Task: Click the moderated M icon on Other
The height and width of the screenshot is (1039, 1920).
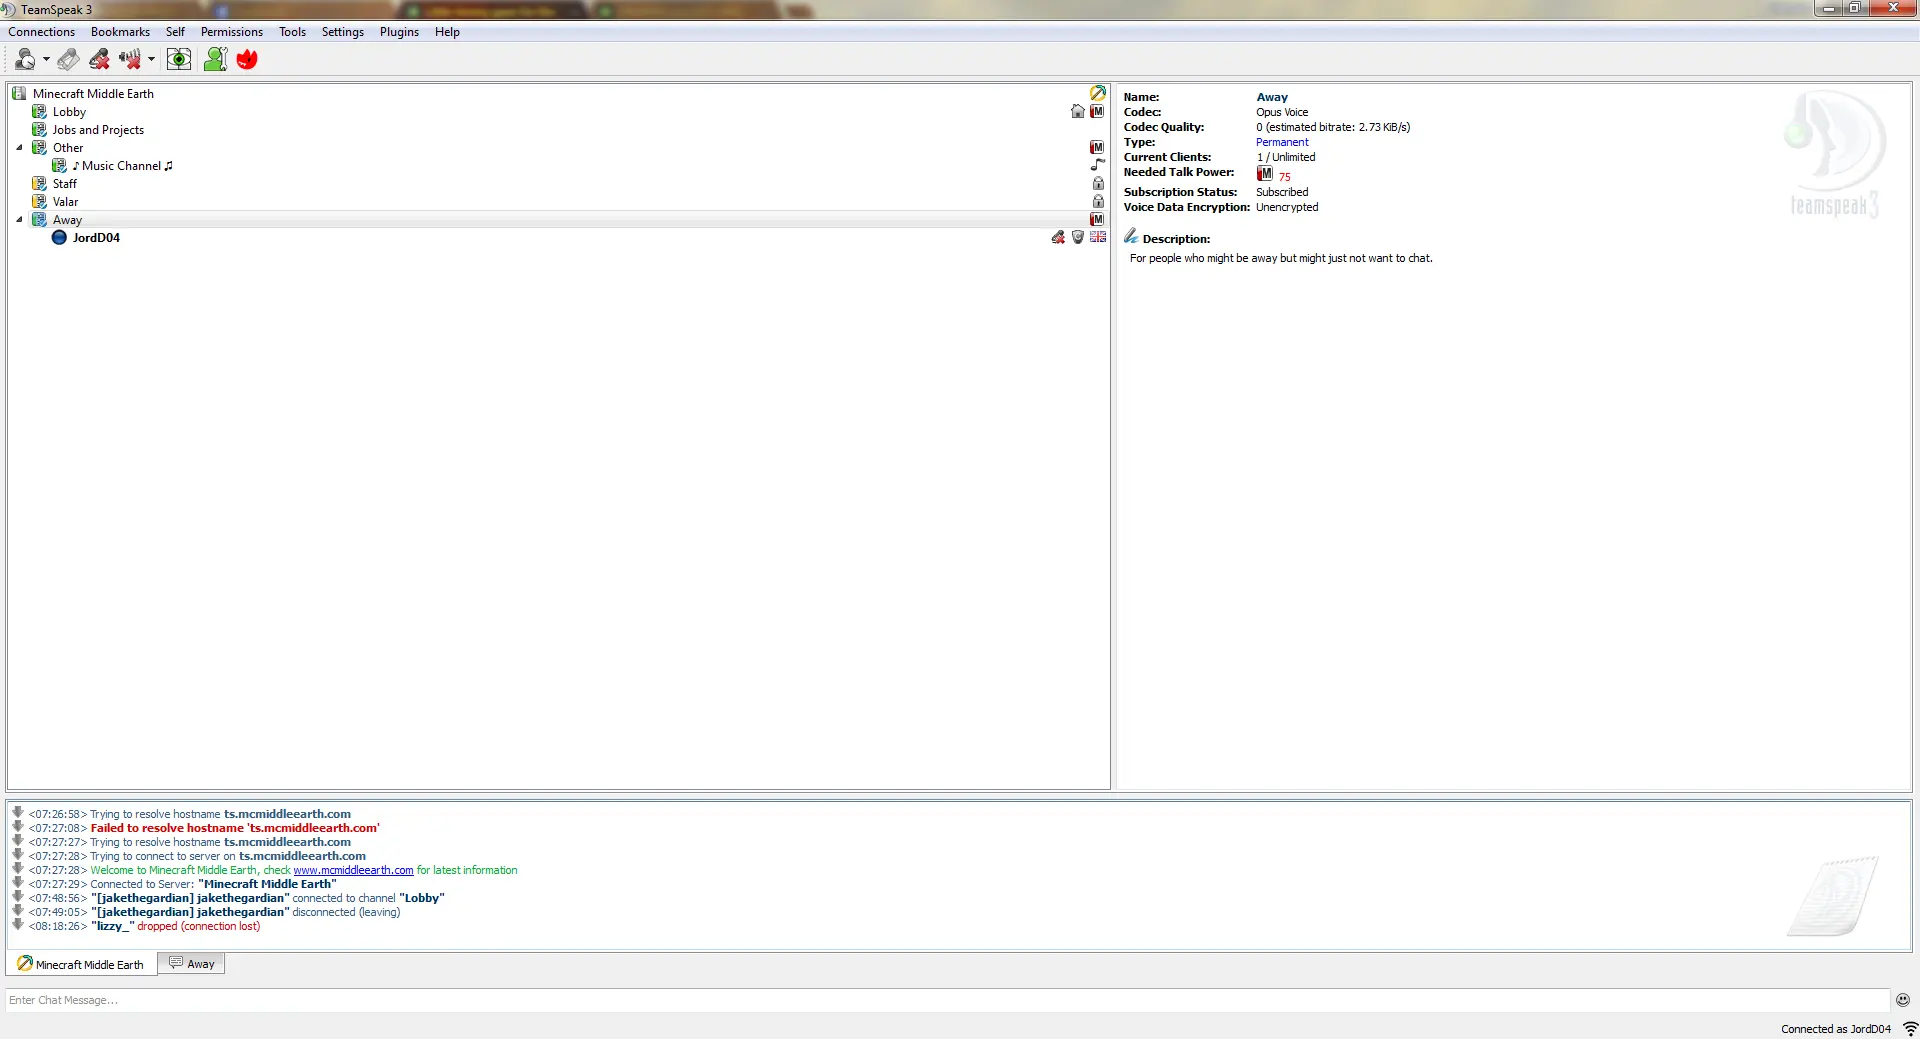Action: pyautogui.click(x=1097, y=148)
